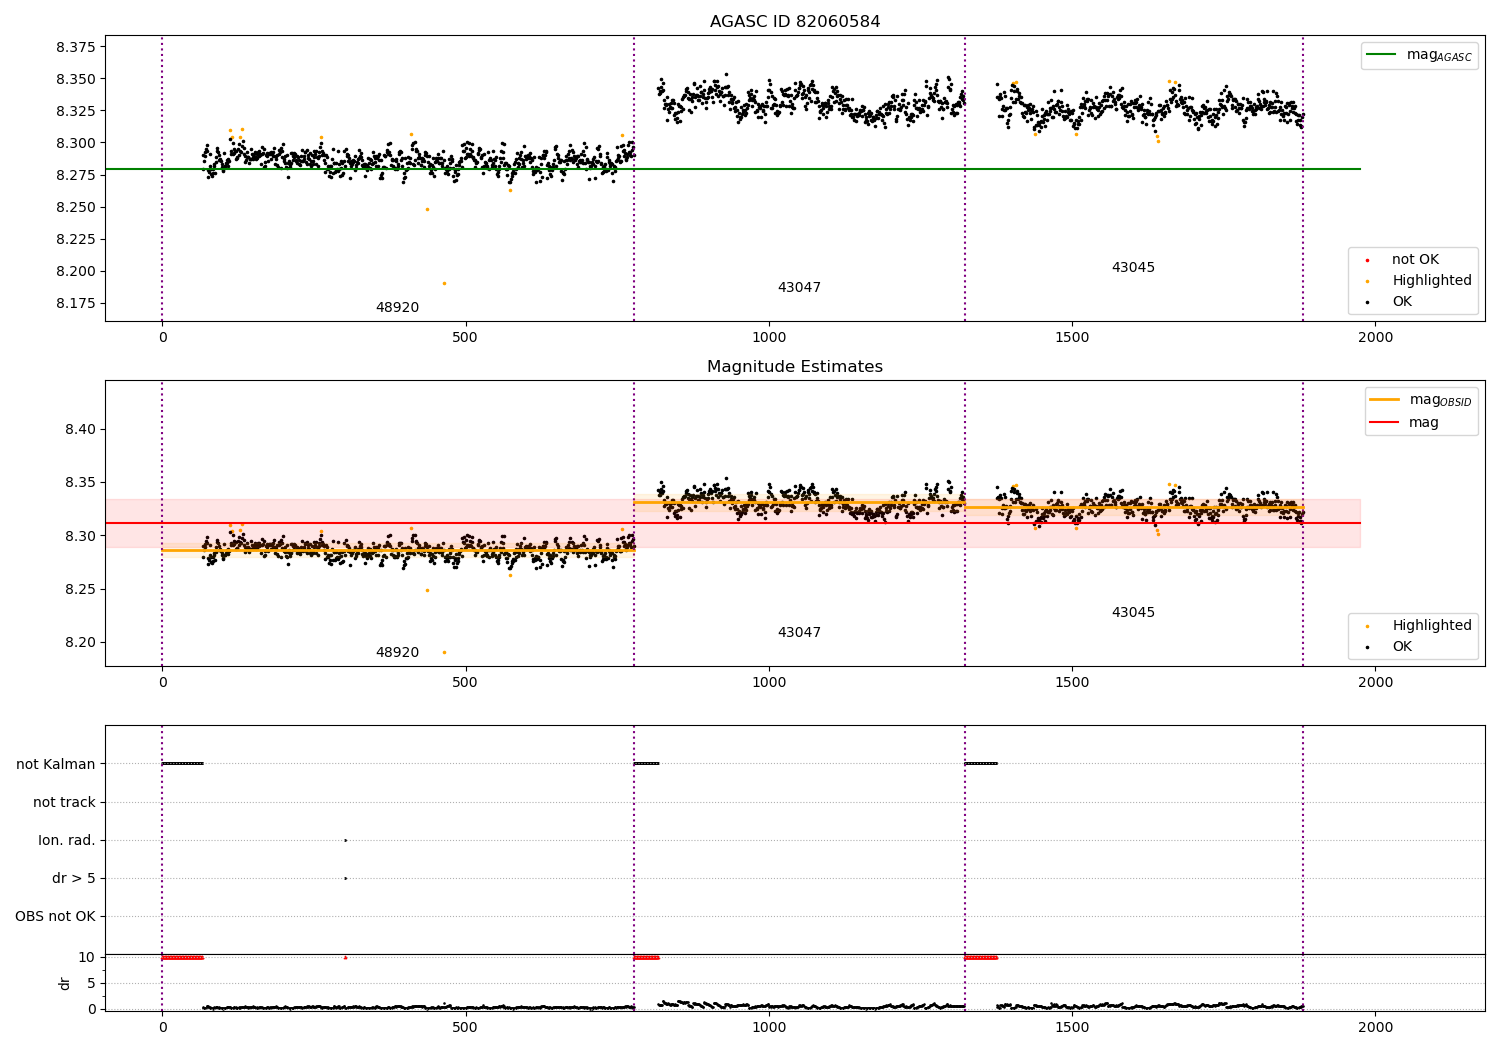The width and height of the screenshot is (1500, 1050).
Task: Click the single marker on Ion. rad. row
Action: point(345,841)
